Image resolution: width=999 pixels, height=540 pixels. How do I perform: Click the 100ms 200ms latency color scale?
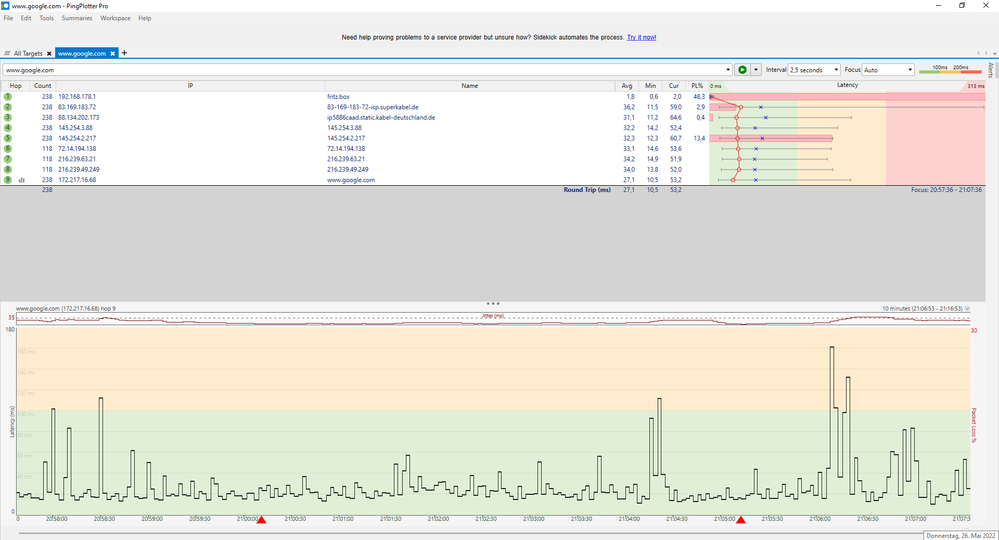coord(950,70)
